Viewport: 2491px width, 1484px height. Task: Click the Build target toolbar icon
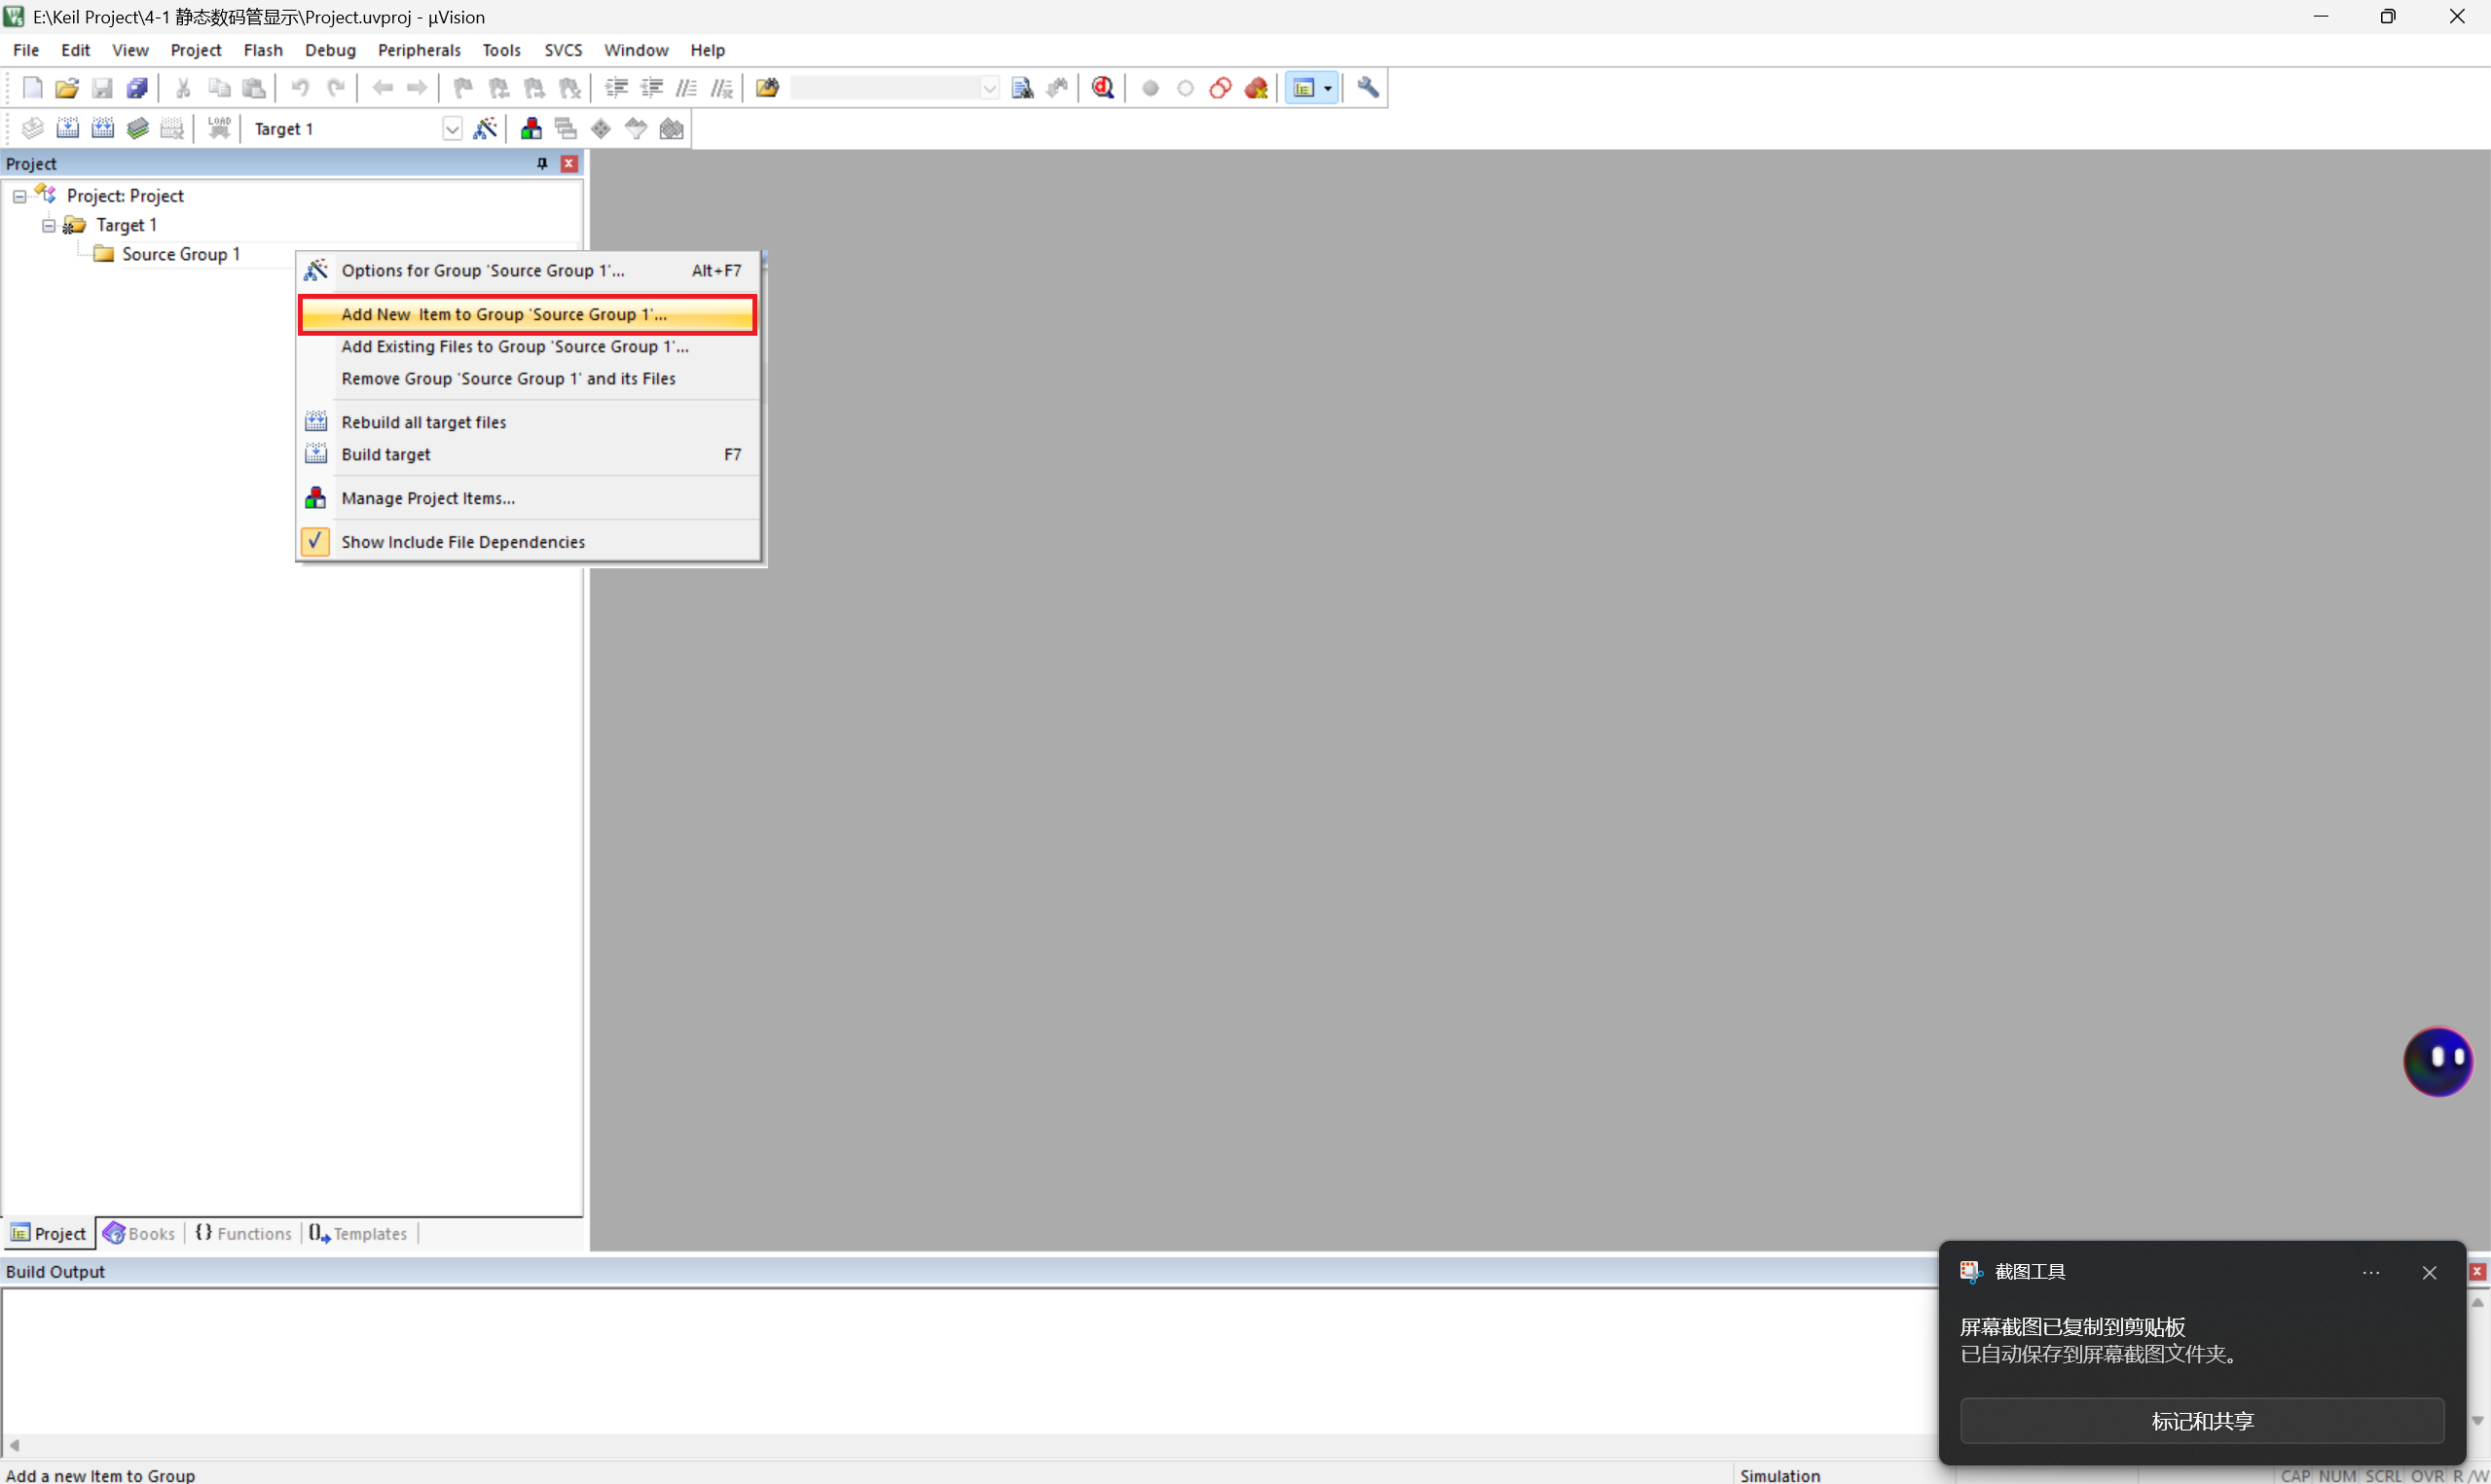coord(67,128)
